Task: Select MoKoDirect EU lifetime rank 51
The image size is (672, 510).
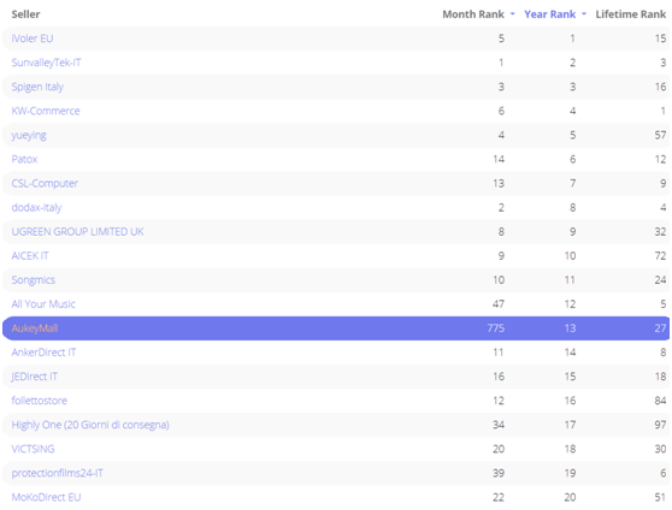Action: (x=660, y=498)
